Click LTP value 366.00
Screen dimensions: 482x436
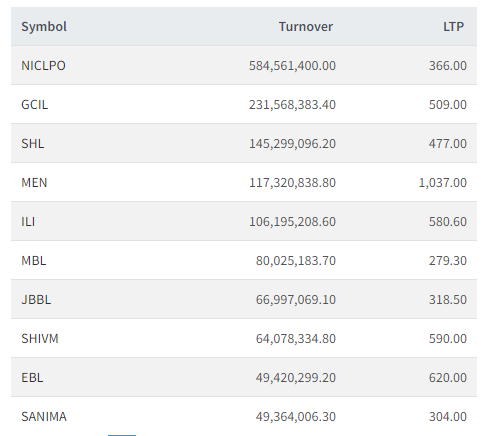448,66
